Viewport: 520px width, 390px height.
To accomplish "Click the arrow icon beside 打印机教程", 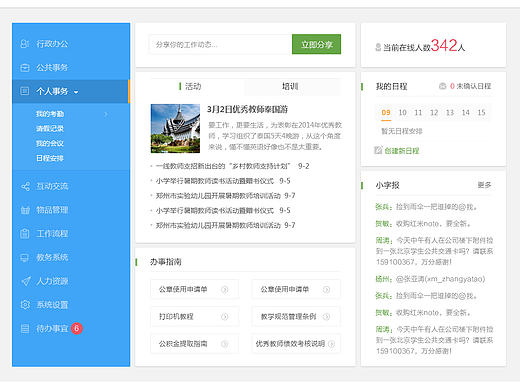I will [225, 317].
